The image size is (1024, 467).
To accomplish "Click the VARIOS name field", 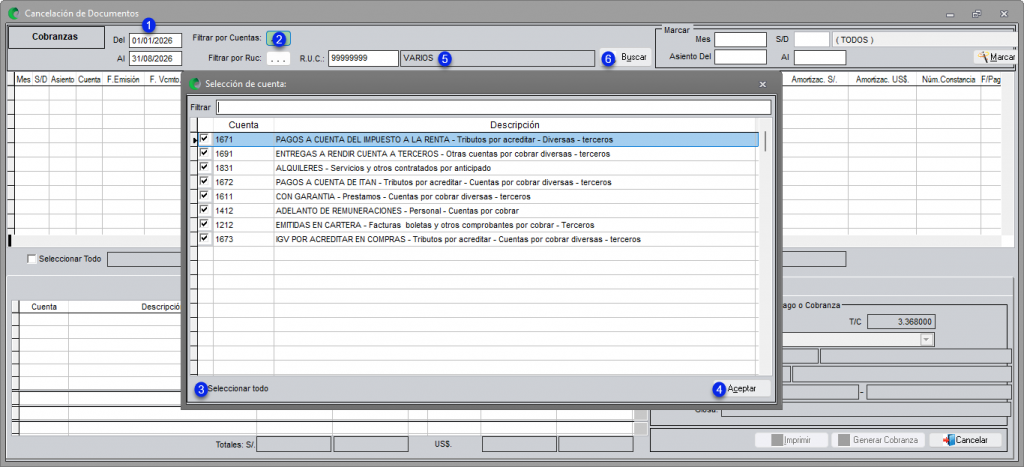I will click(x=498, y=58).
